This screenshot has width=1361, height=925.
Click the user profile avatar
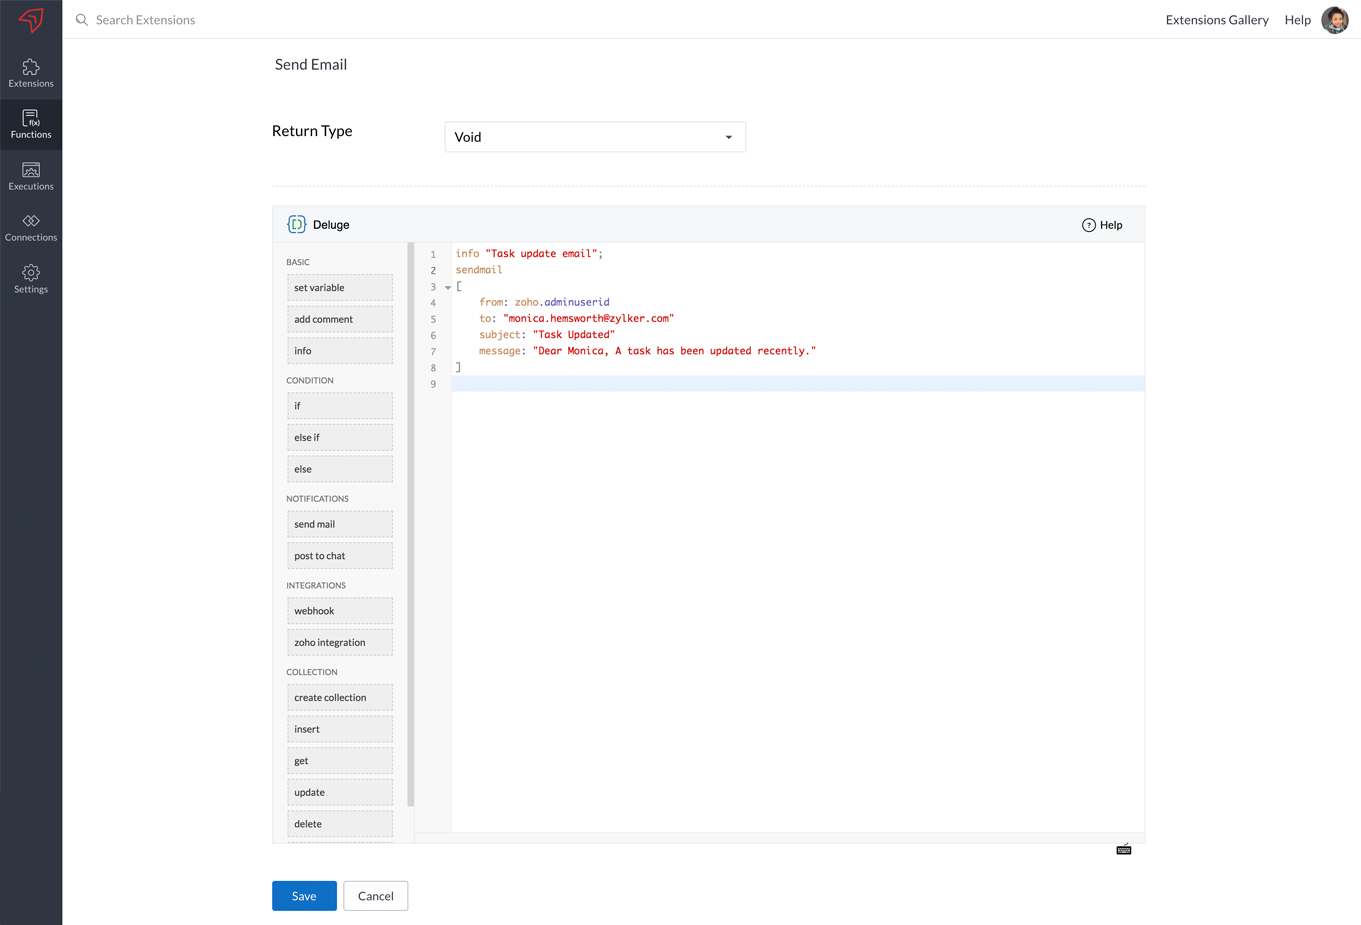(x=1334, y=20)
